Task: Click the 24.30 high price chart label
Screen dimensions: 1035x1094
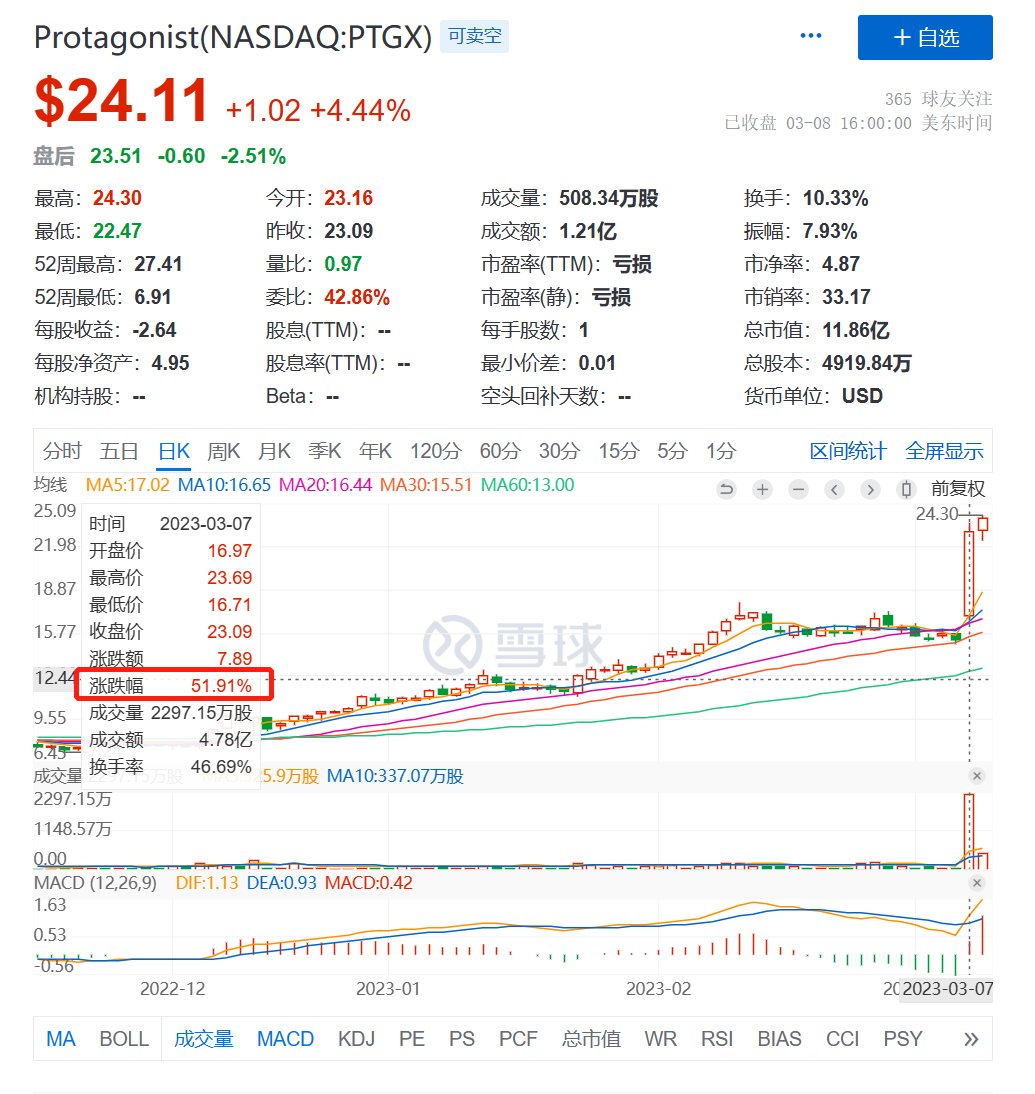Action: click(x=937, y=514)
